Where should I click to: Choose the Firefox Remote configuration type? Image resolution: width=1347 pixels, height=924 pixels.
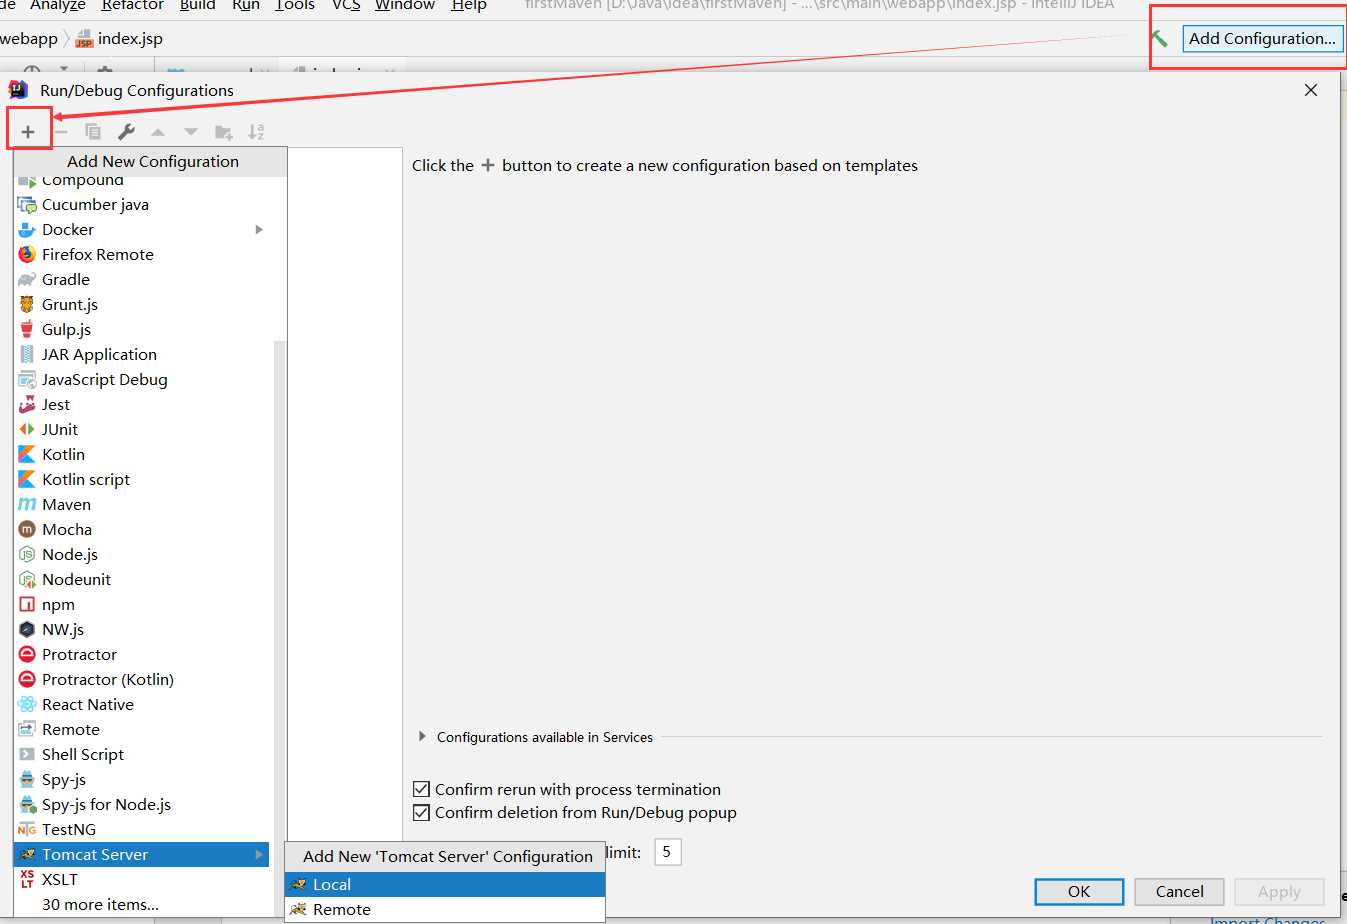pos(141,254)
